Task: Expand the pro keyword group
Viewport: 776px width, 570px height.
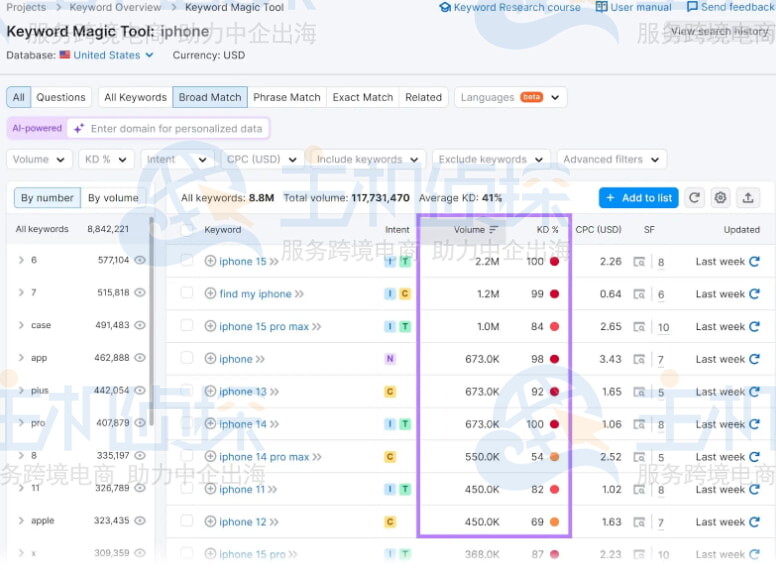Action: coord(21,423)
